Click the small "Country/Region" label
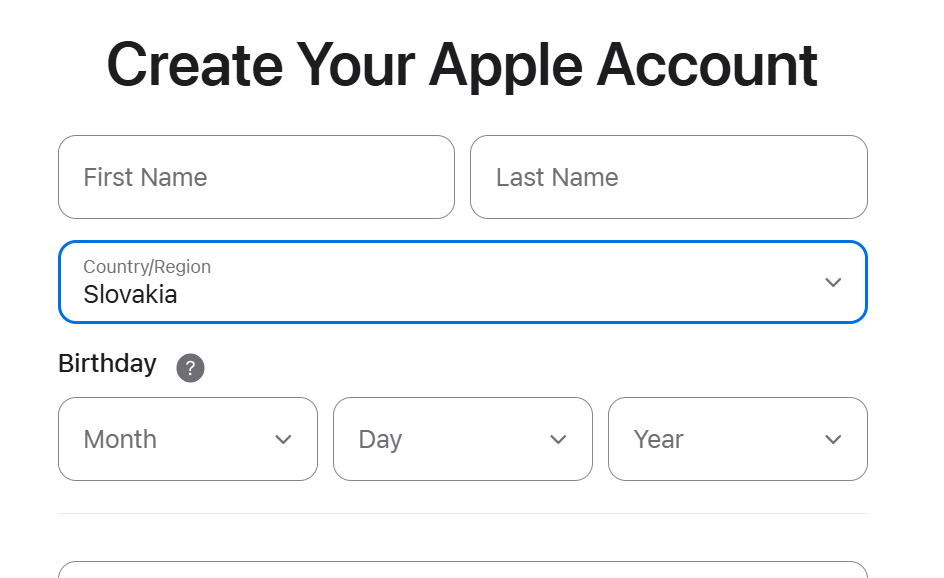This screenshot has width=944, height=578. tap(147, 267)
